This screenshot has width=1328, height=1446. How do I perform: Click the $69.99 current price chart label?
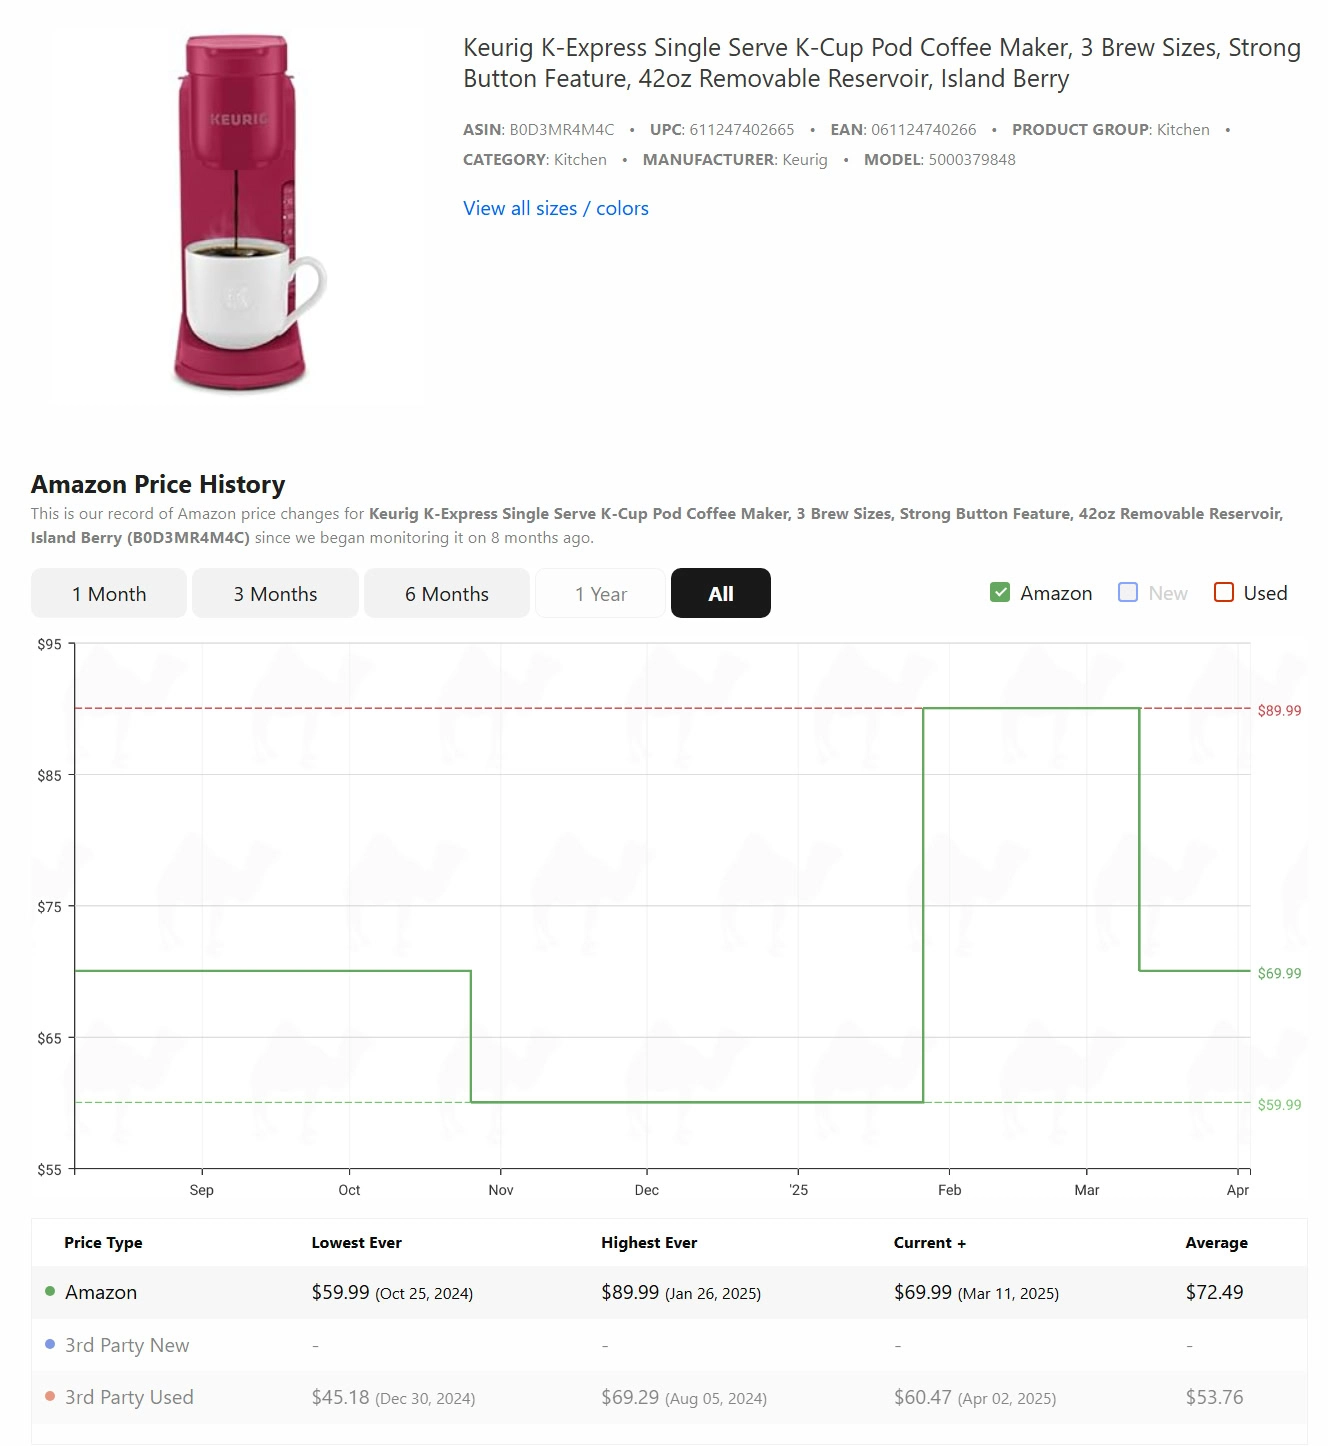[x=1279, y=973]
